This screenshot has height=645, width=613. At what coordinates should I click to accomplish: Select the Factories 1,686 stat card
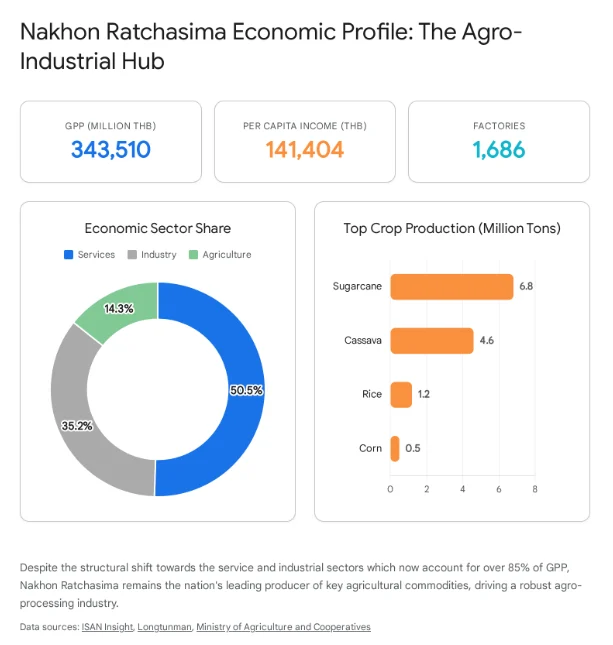tap(499, 142)
